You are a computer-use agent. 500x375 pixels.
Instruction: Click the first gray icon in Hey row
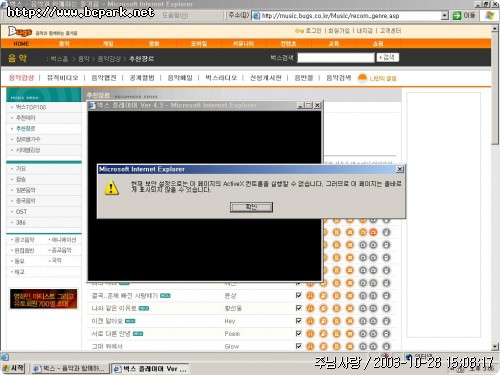pyautogui.click(x=363, y=321)
